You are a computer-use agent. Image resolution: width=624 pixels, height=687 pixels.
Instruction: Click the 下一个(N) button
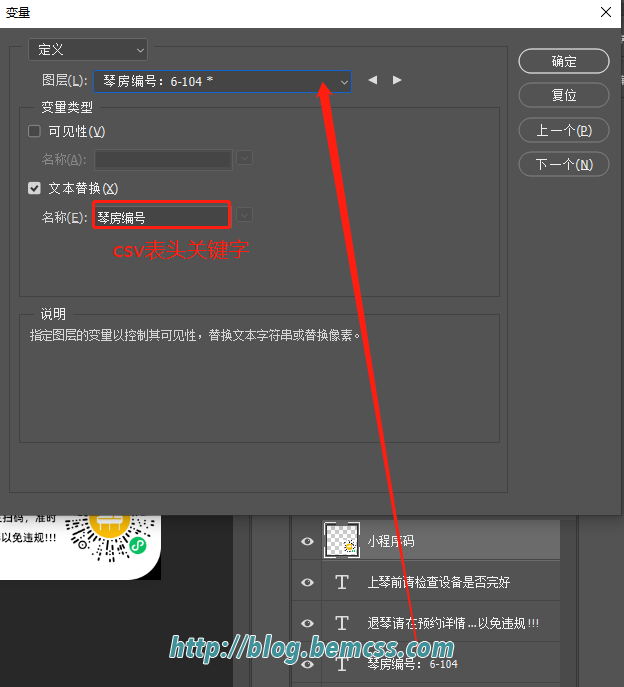(564, 164)
